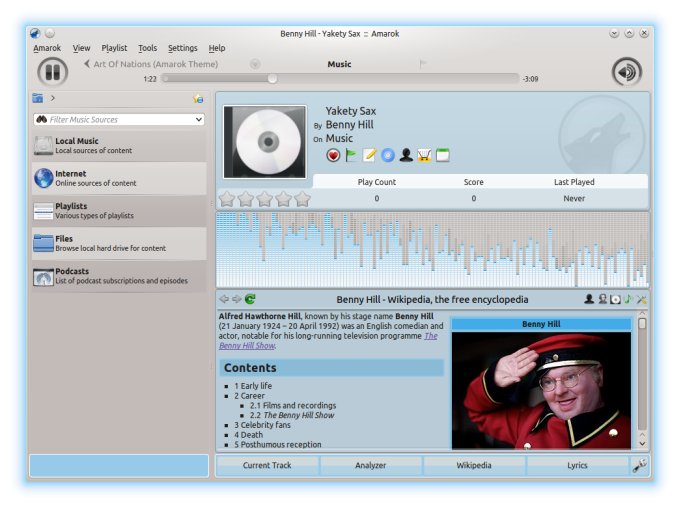Switch to Current Track applet tab
680x508 pixels.
(267, 465)
